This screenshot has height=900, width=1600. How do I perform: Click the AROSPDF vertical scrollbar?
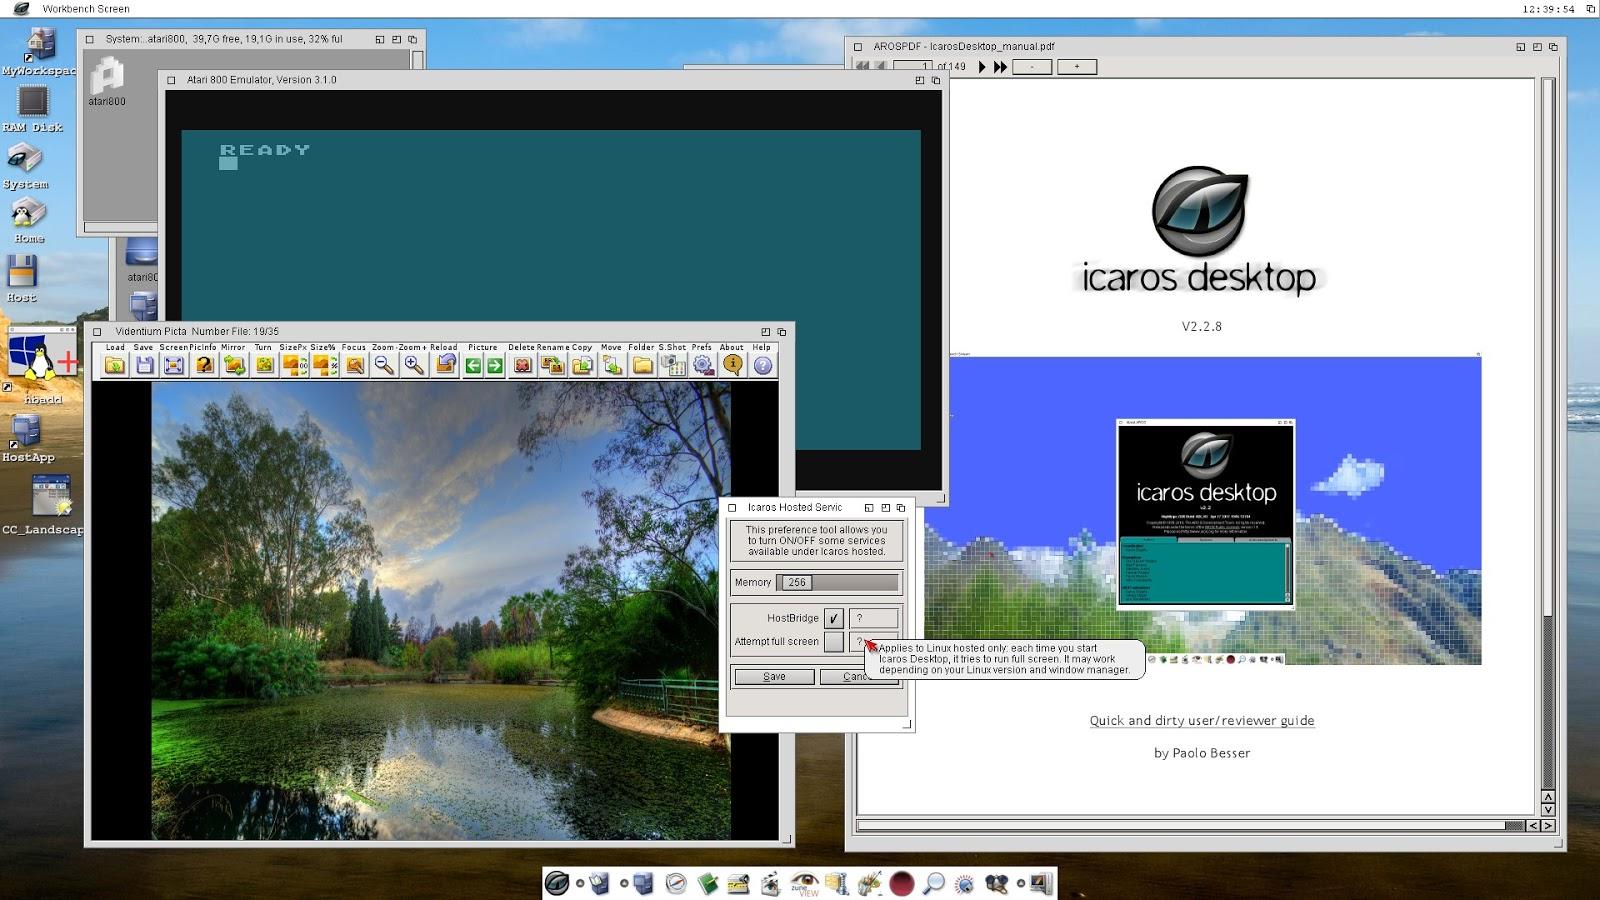coord(1548,432)
